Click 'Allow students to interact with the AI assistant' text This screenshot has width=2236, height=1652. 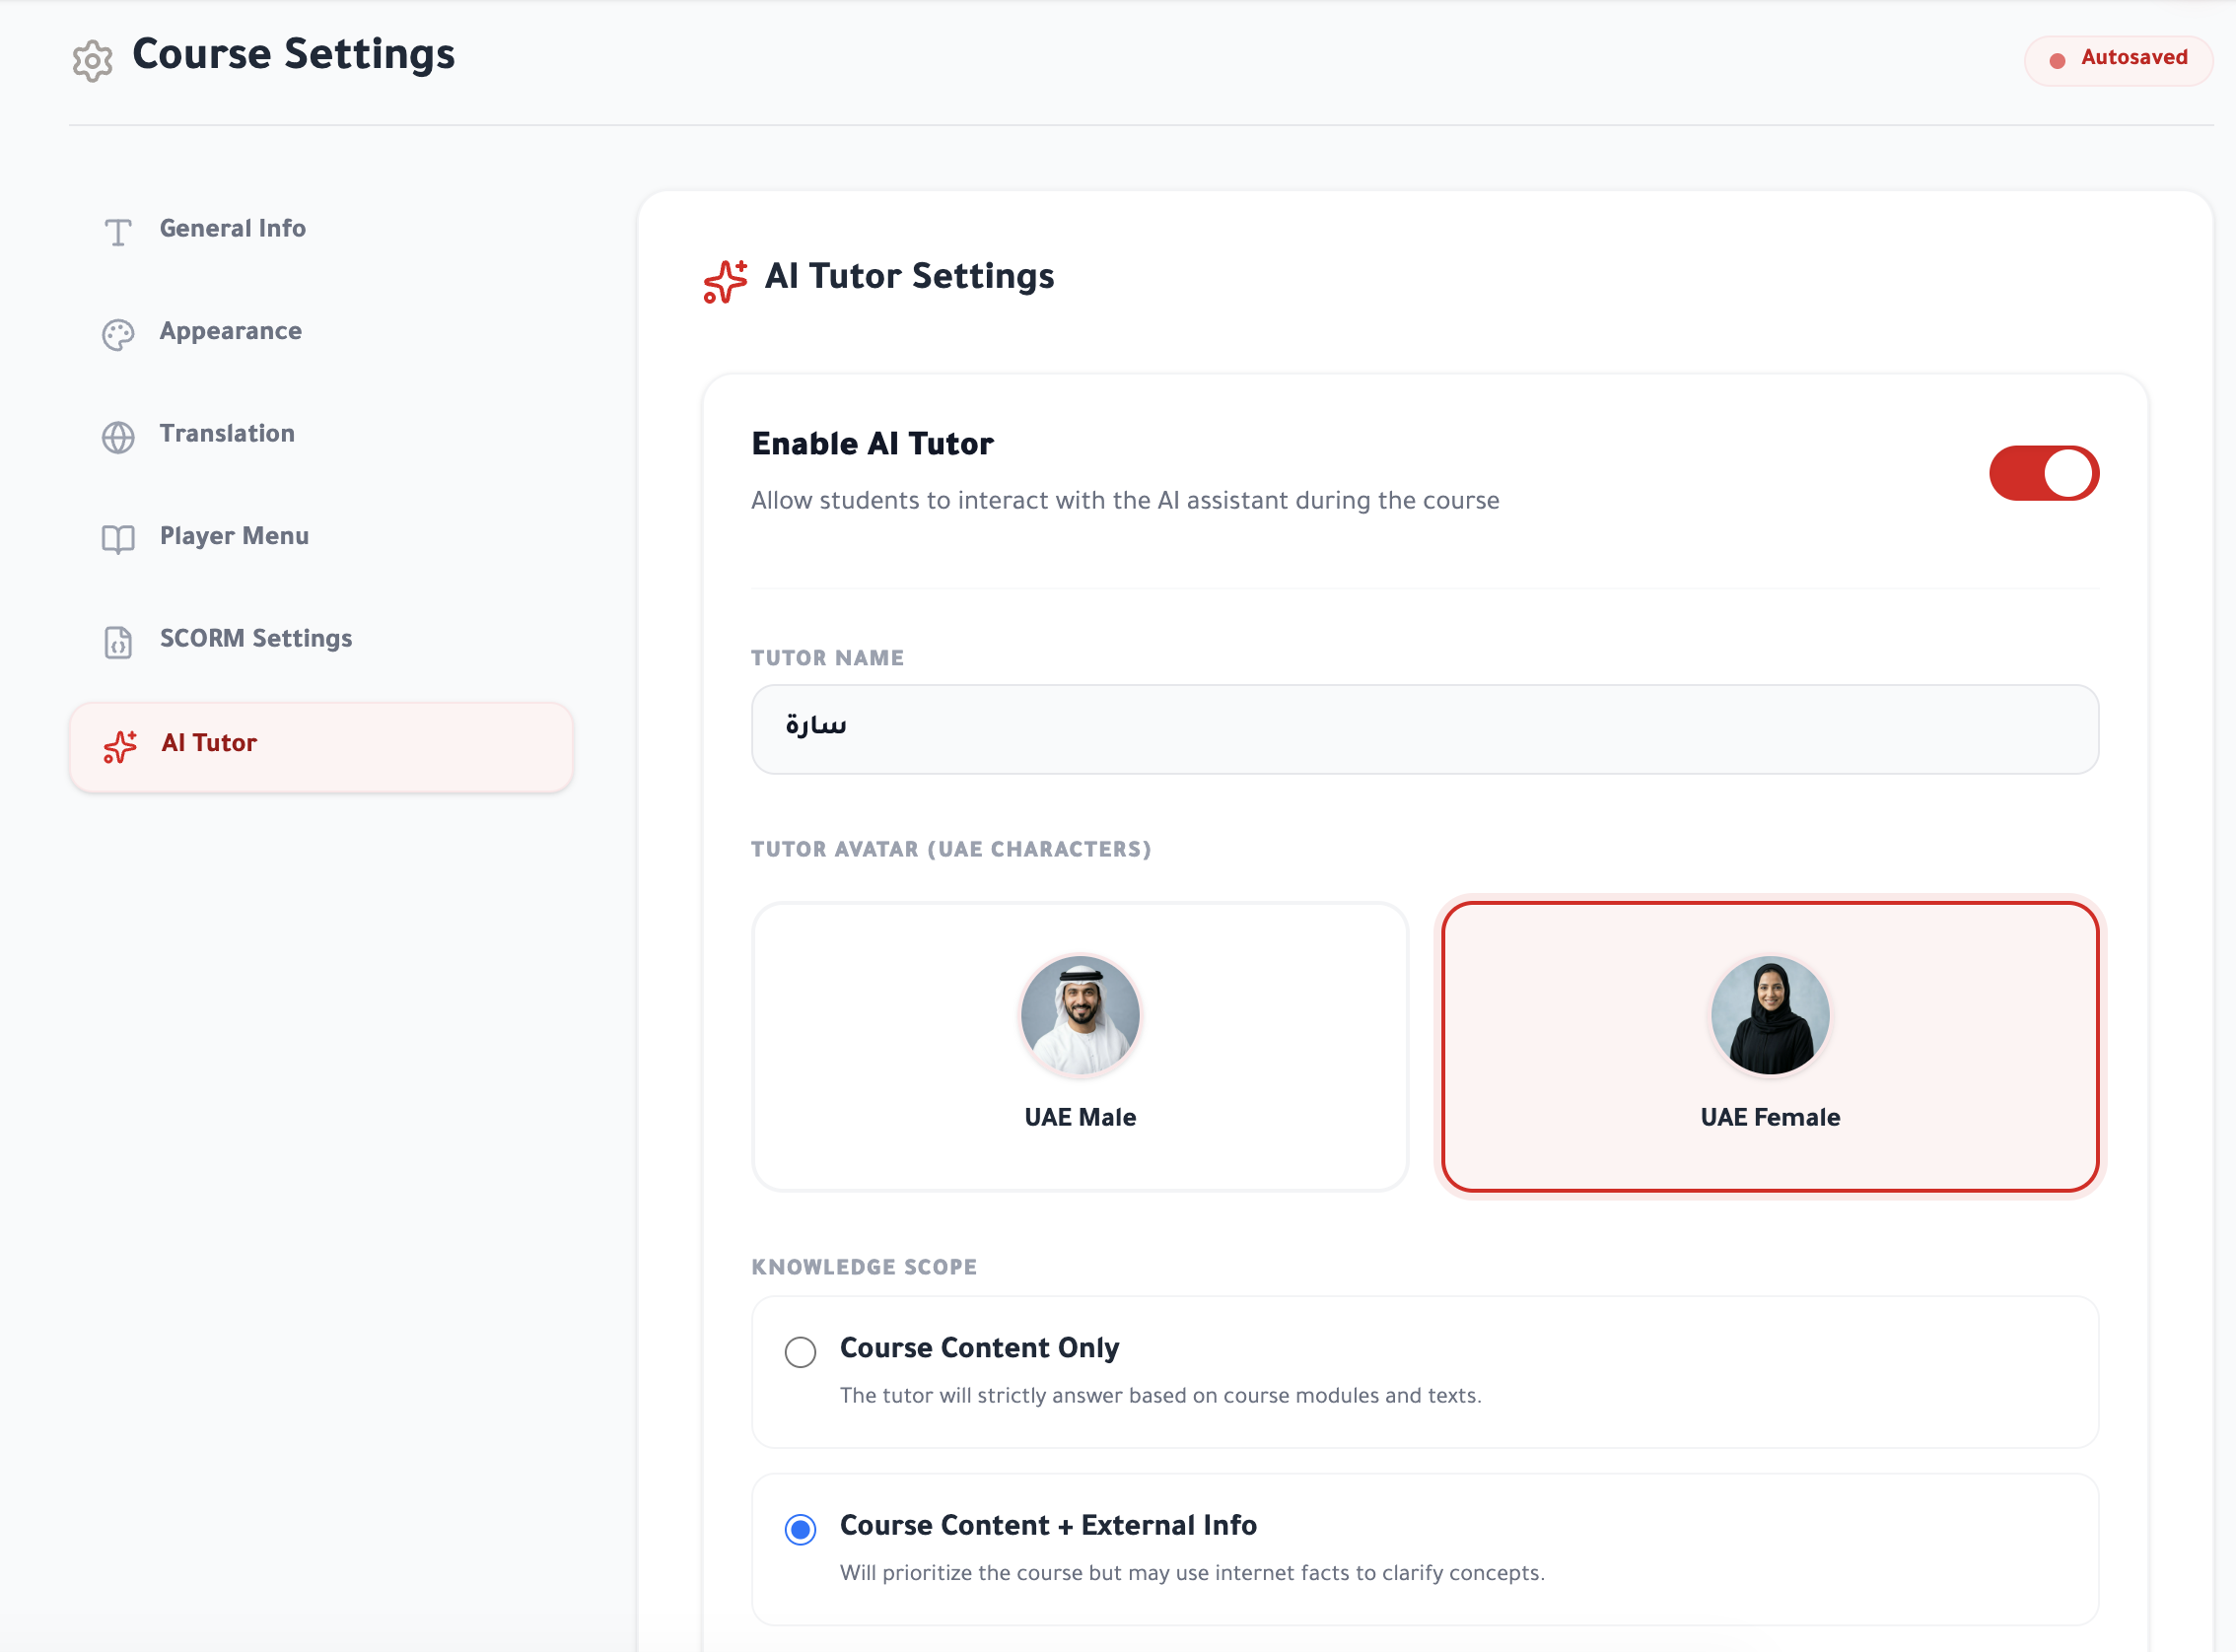(1125, 501)
